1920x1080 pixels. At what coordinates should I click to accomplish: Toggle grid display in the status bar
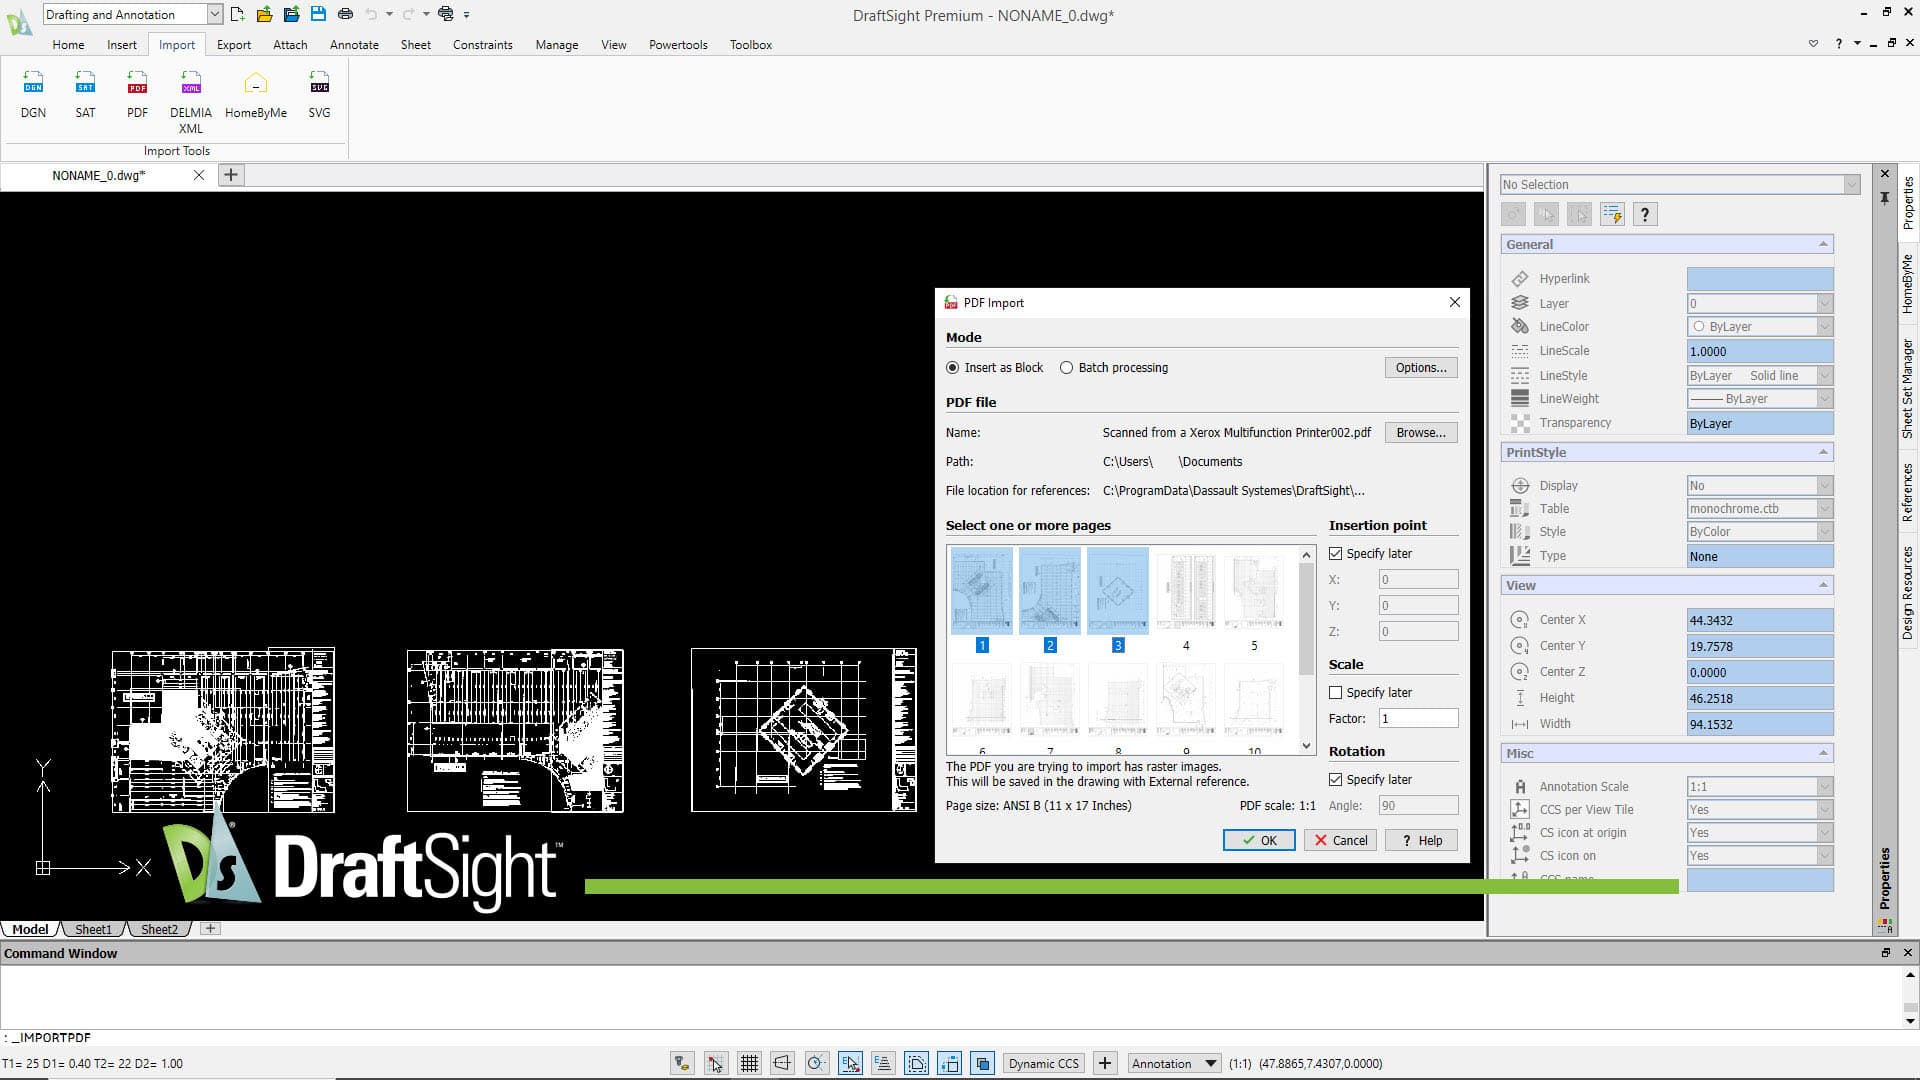(x=749, y=1063)
